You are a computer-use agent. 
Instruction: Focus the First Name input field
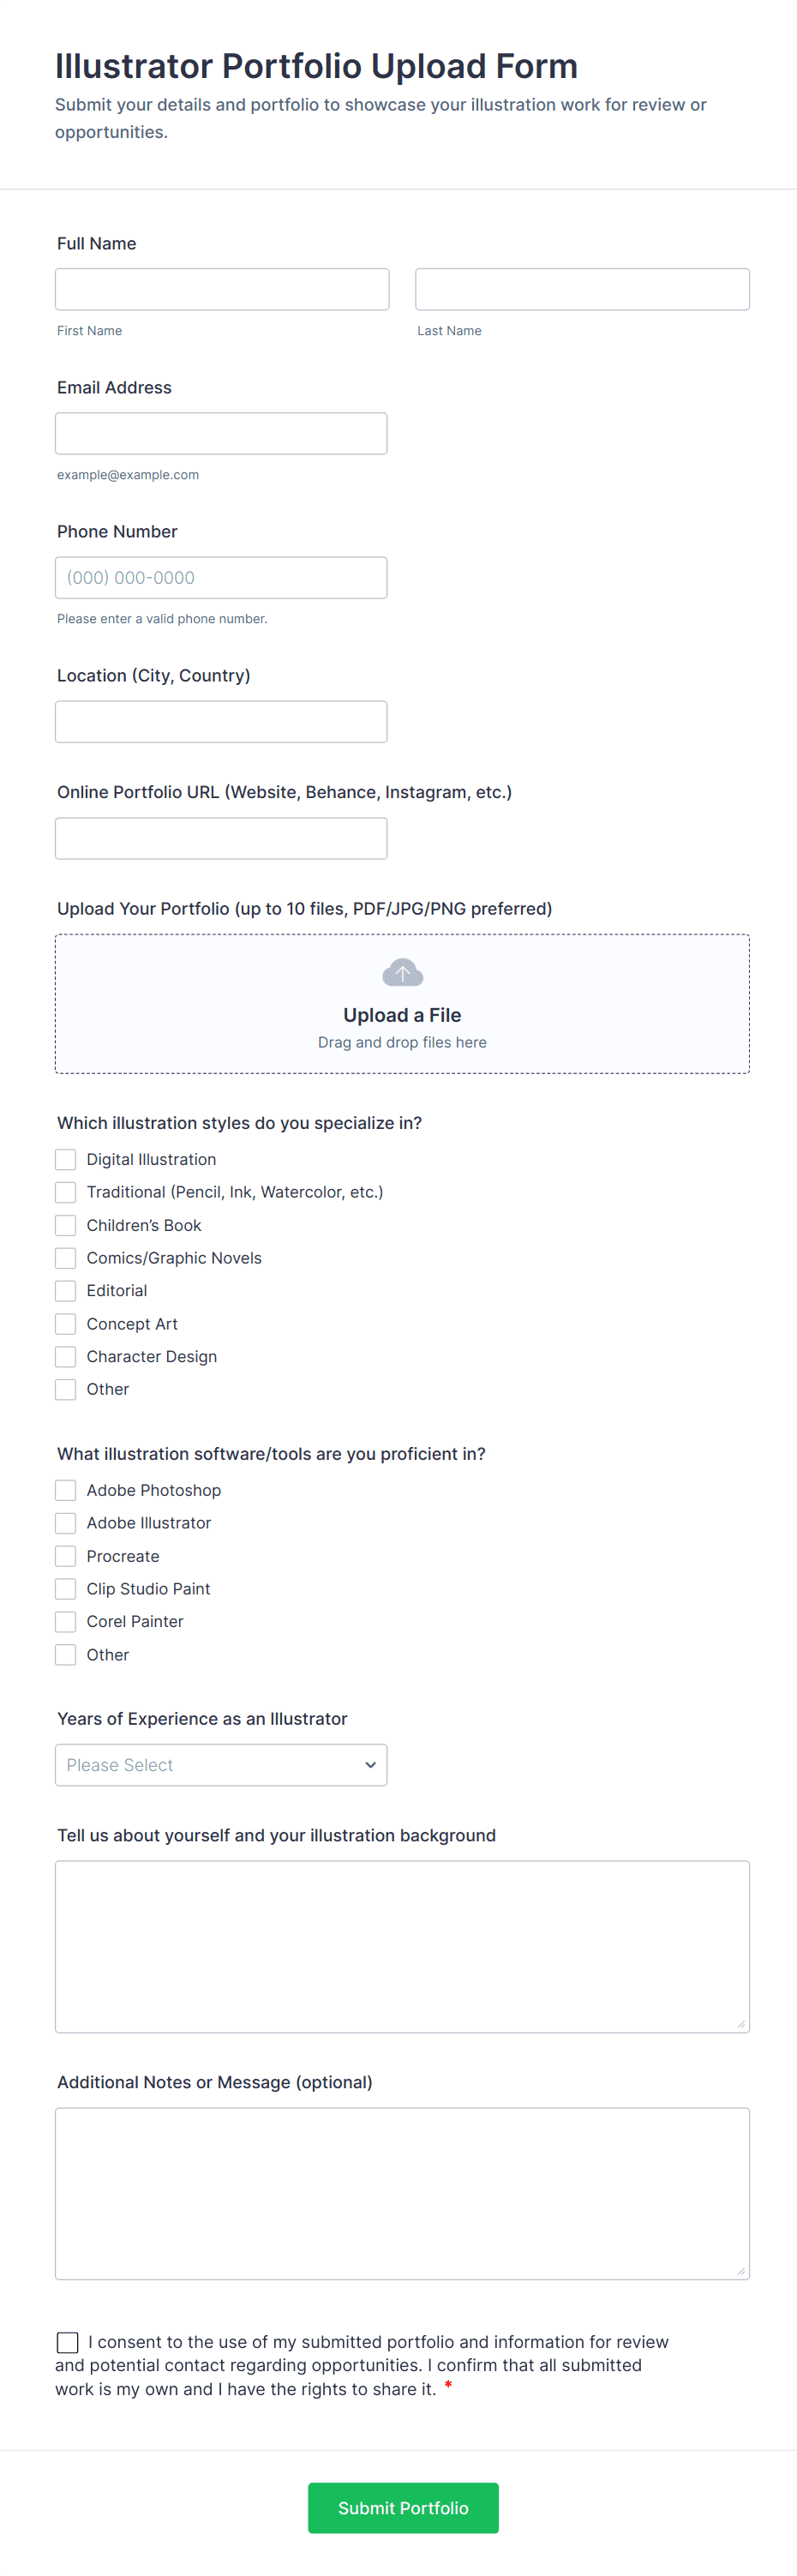click(222, 289)
